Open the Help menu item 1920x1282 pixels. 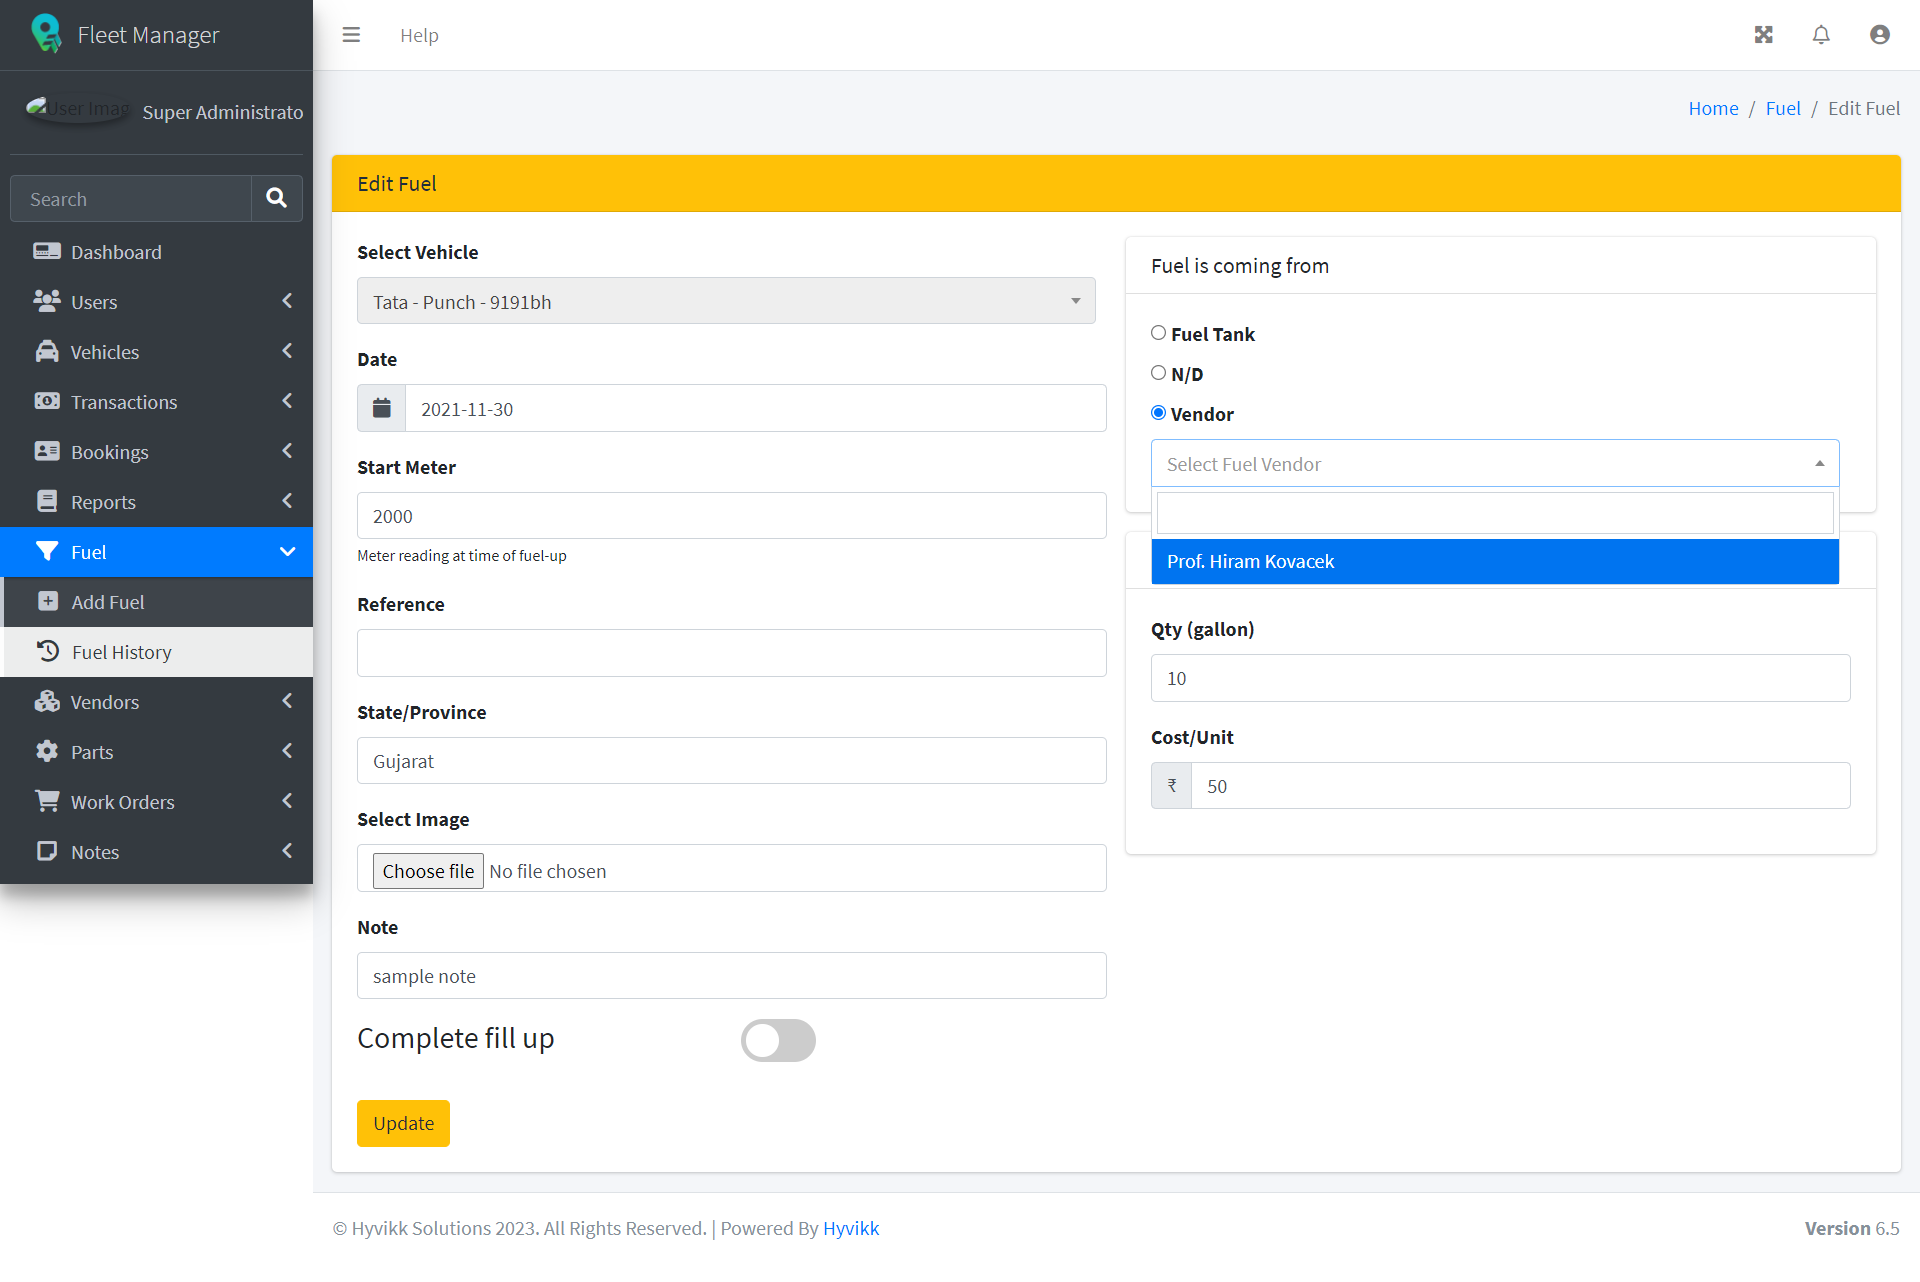pos(419,35)
